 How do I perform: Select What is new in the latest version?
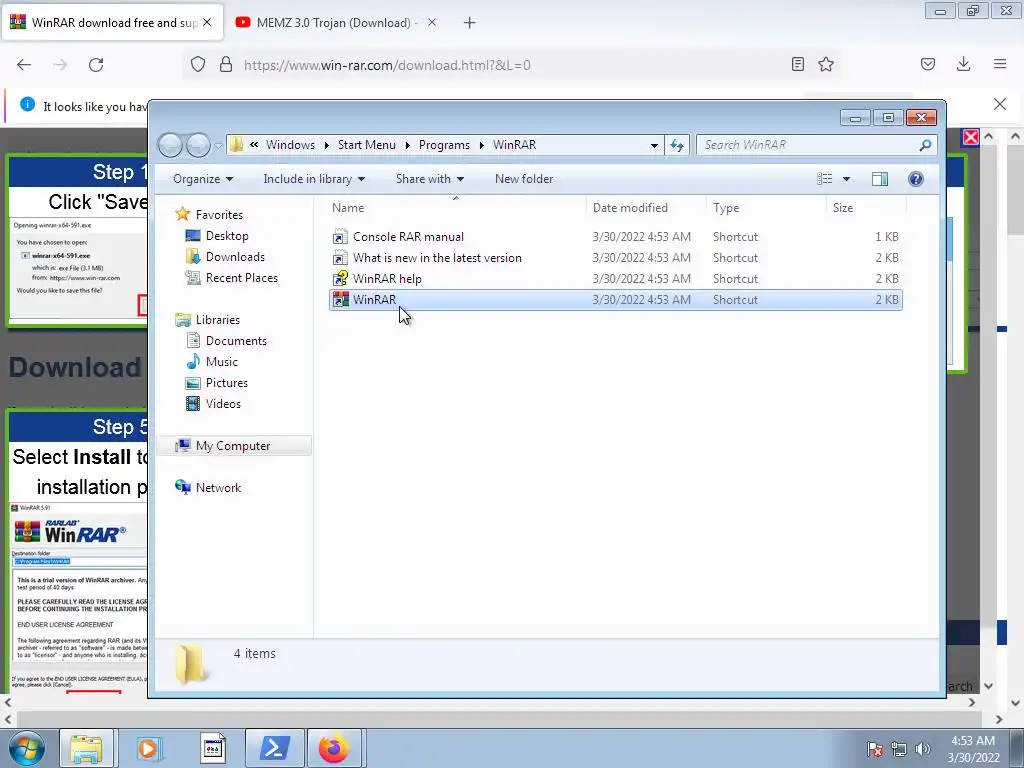coord(437,258)
